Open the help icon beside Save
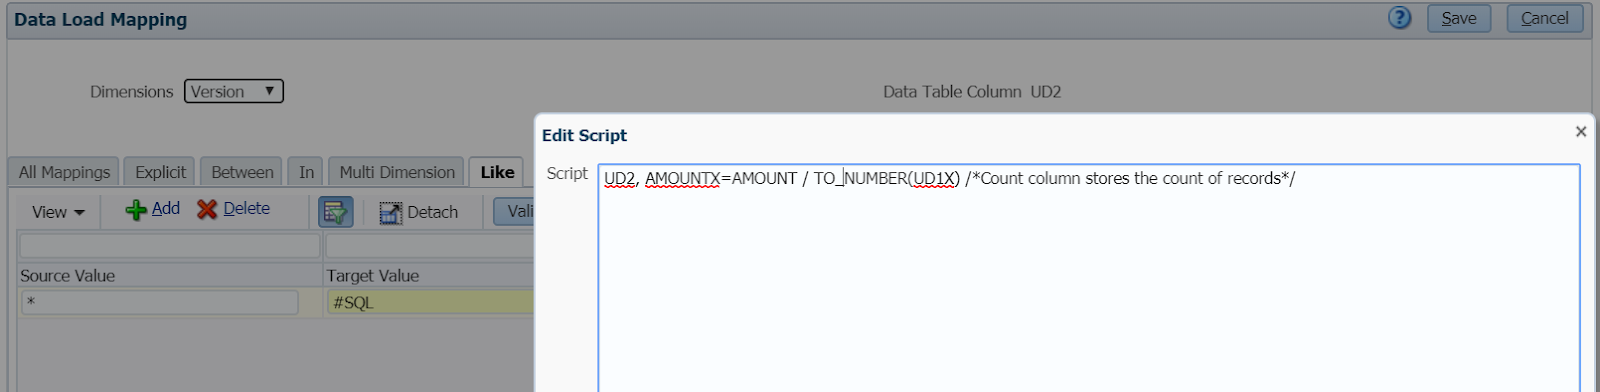The height and width of the screenshot is (392, 1600). [1400, 18]
